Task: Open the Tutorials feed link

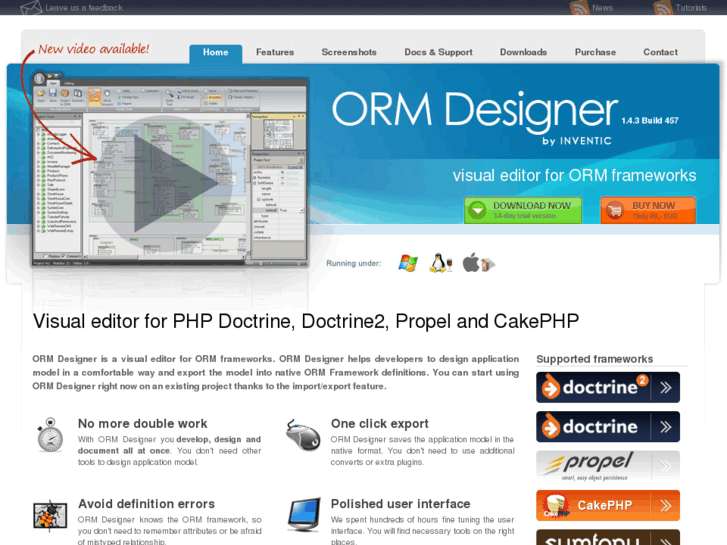Action: pos(691,8)
